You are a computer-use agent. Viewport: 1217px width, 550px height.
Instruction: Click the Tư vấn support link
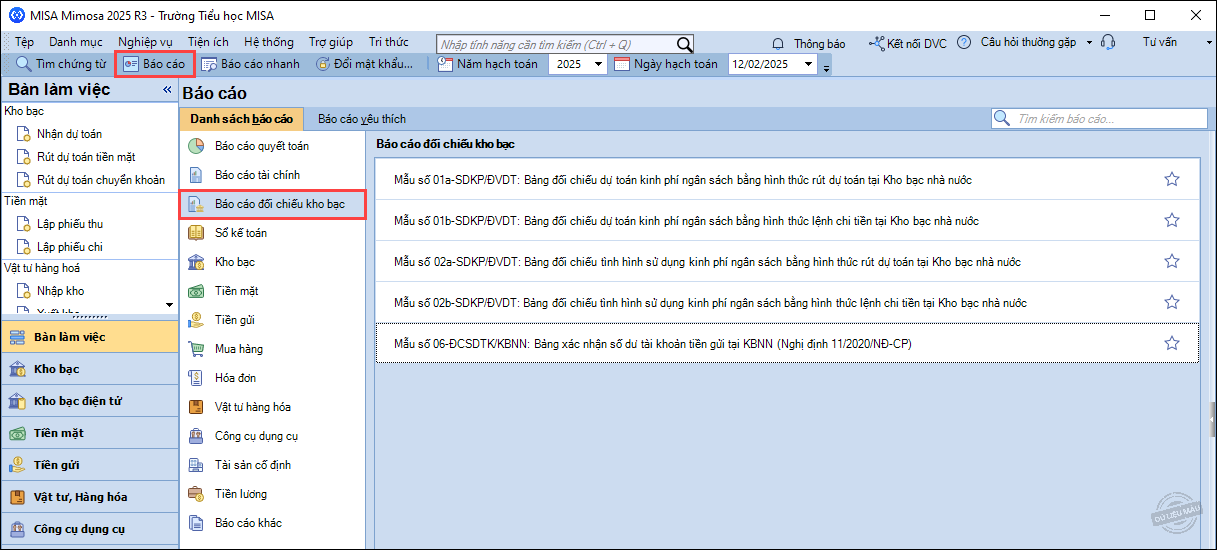point(1160,42)
